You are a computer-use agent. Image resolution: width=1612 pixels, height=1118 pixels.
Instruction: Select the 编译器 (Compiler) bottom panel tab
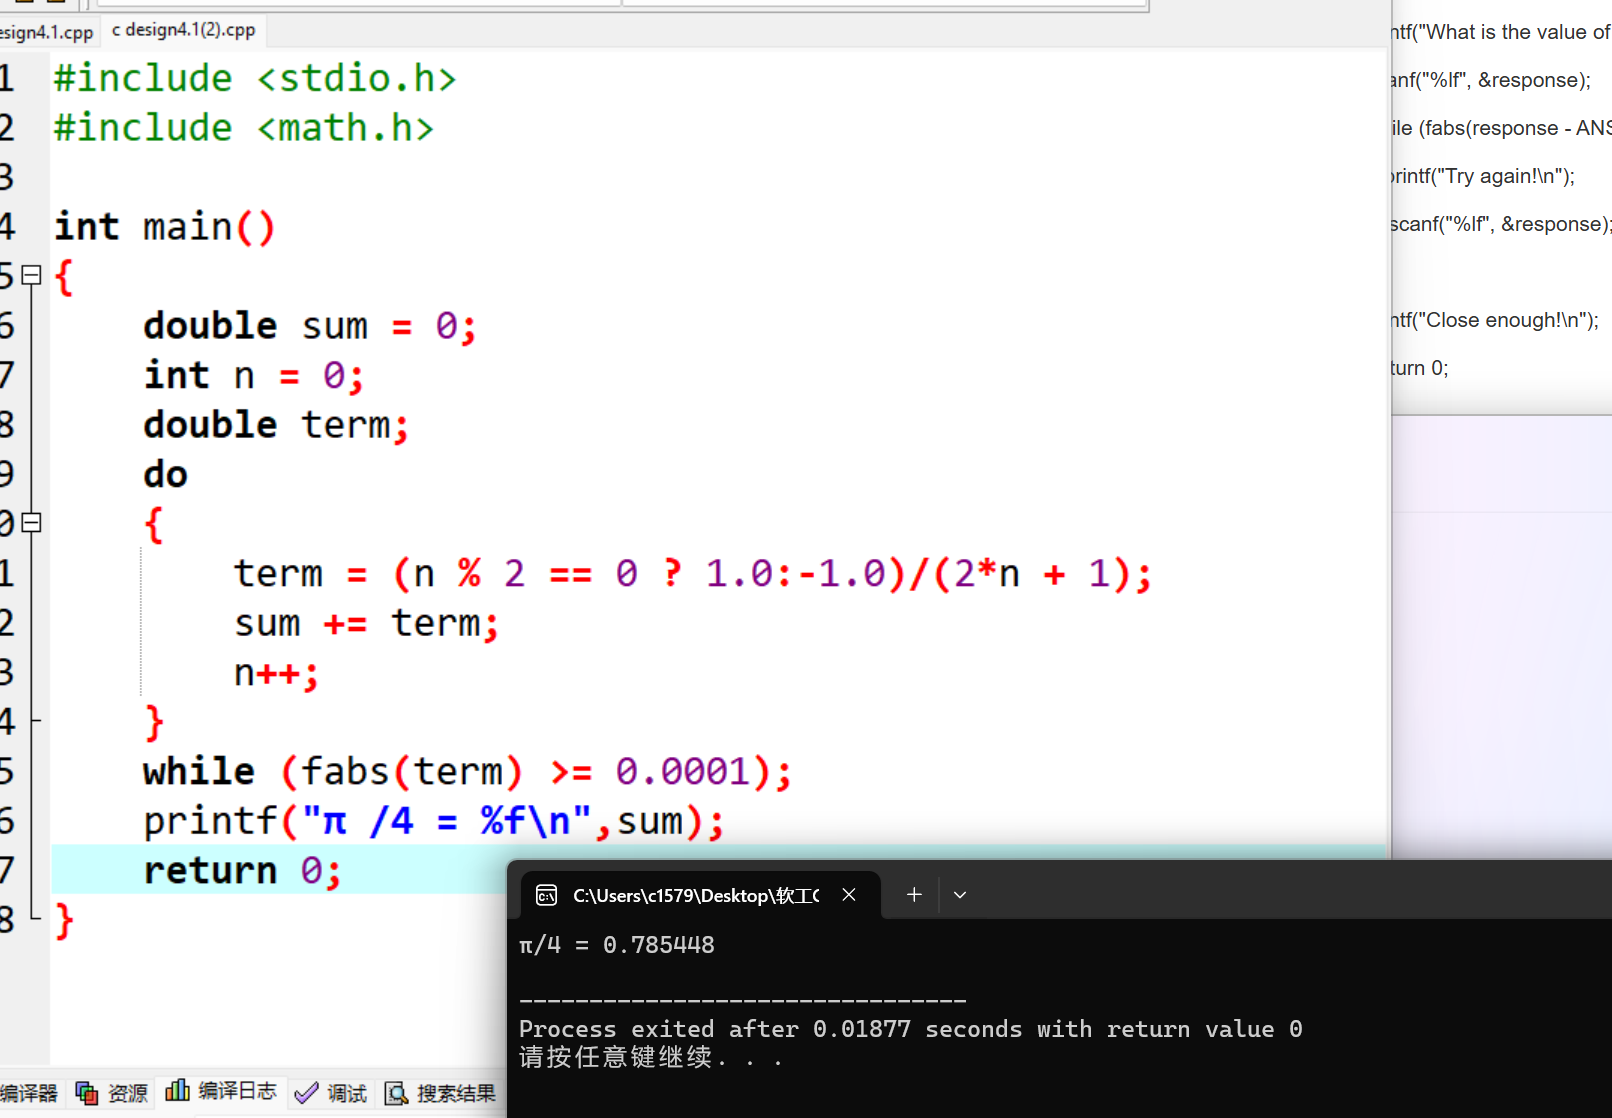tap(30, 1092)
